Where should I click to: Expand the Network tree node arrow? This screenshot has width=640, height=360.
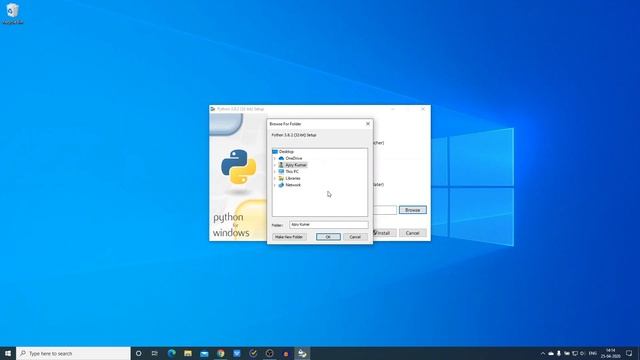275,185
